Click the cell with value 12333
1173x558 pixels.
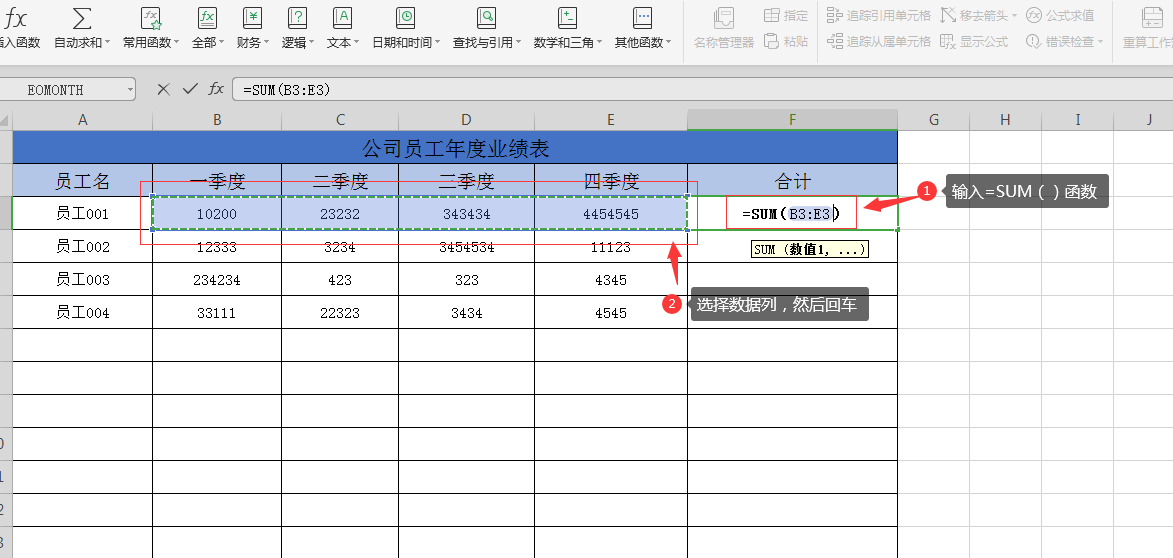tap(217, 246)
